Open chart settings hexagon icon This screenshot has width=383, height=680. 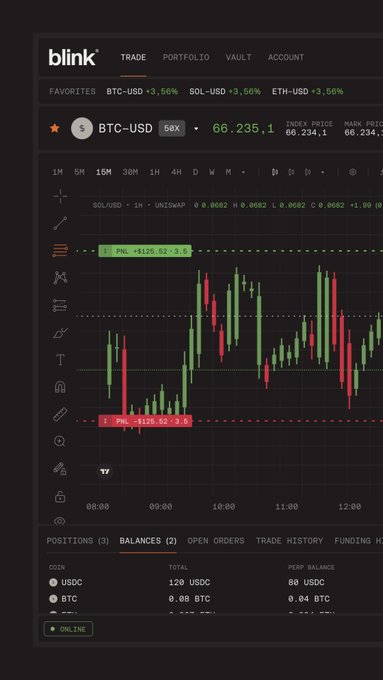(353, 172)
